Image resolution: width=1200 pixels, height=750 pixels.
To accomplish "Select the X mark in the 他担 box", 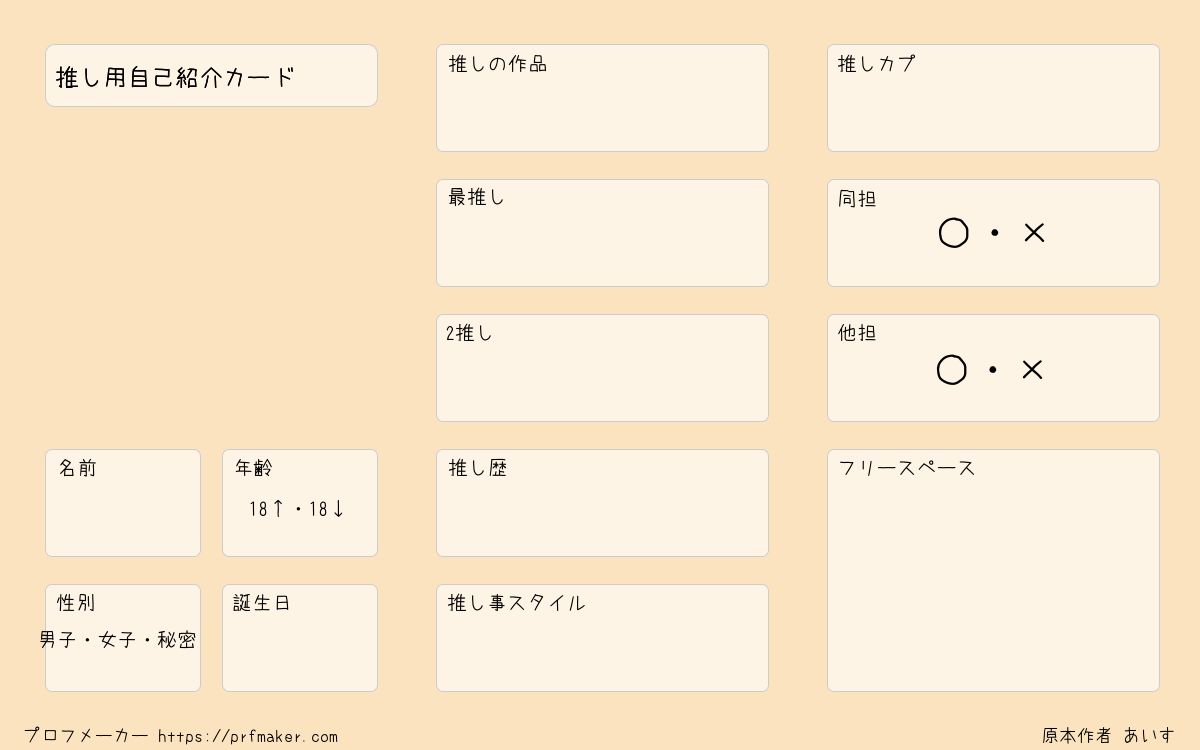I will point(1032,370).
